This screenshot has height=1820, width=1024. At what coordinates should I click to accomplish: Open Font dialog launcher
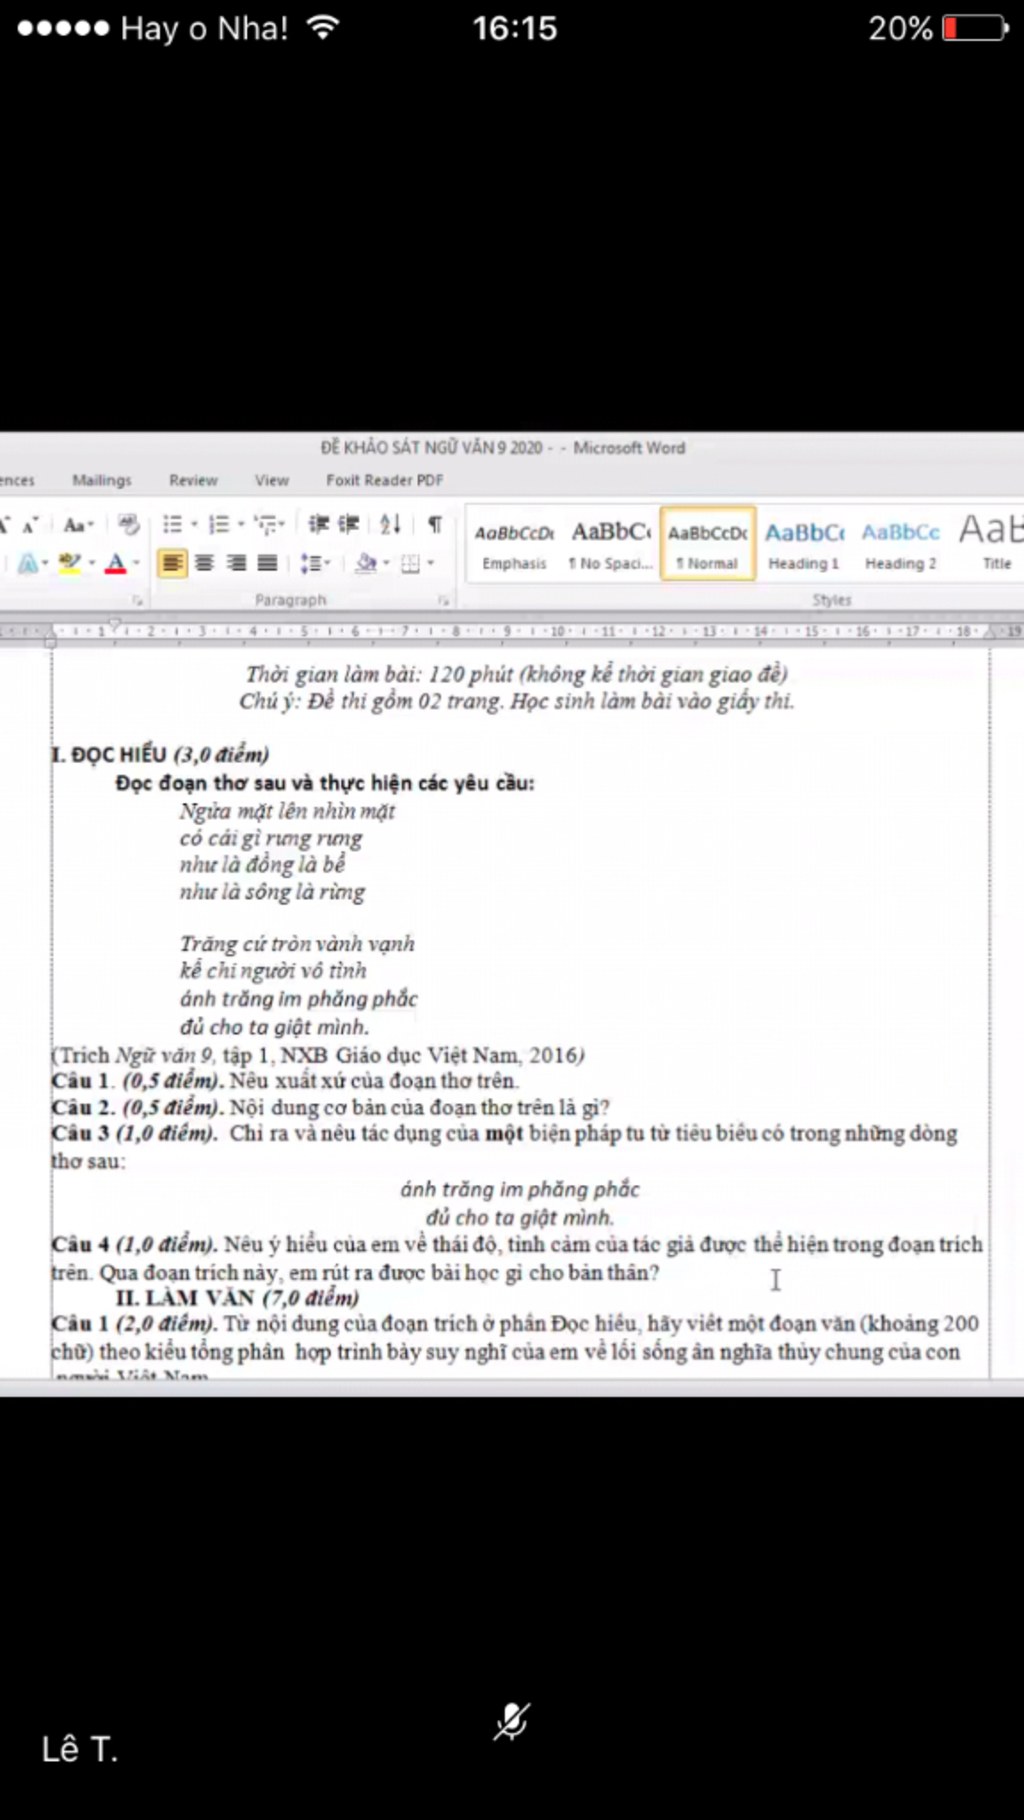tap(137, 600)
